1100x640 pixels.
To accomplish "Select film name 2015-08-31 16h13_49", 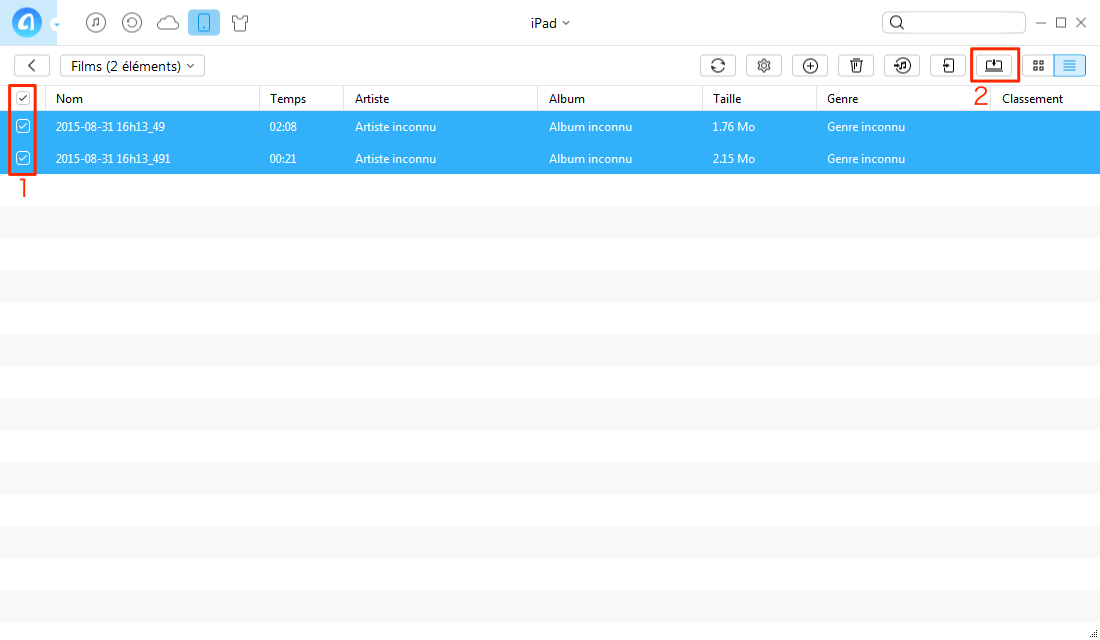I will [x=110, y=127].
